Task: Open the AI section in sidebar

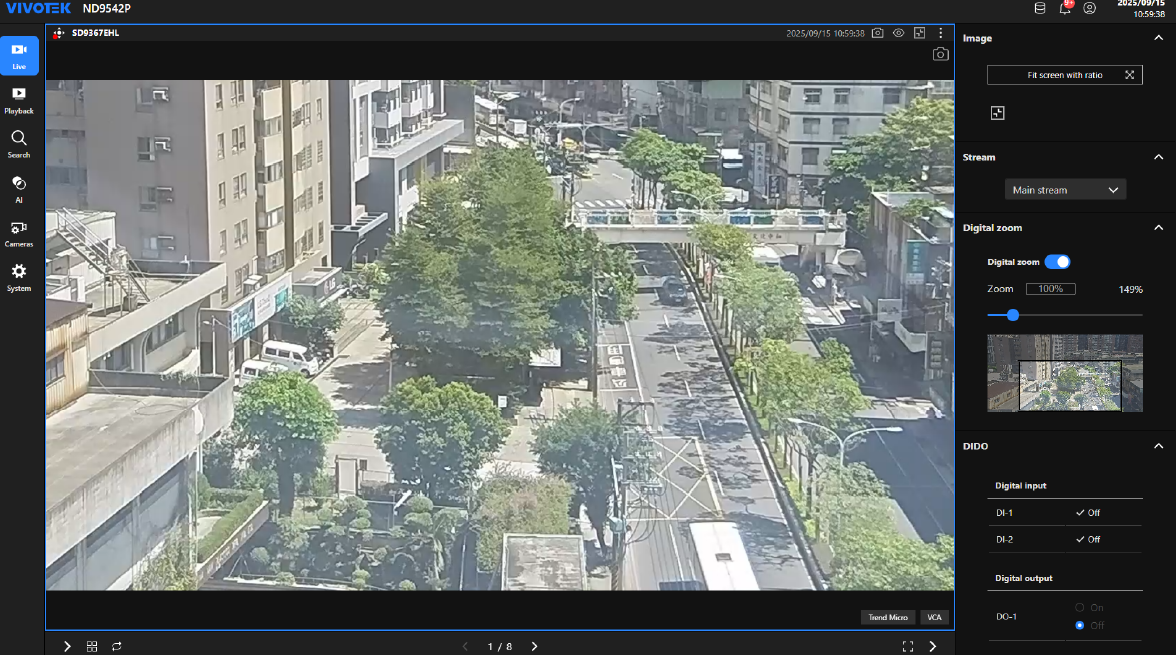Action: pos(19,187)
